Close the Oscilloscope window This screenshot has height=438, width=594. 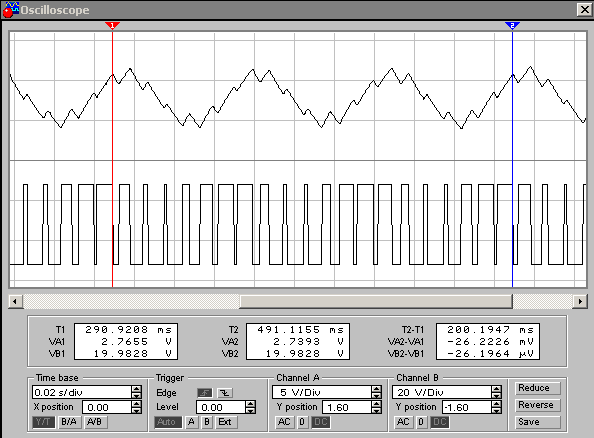(584, 9)
